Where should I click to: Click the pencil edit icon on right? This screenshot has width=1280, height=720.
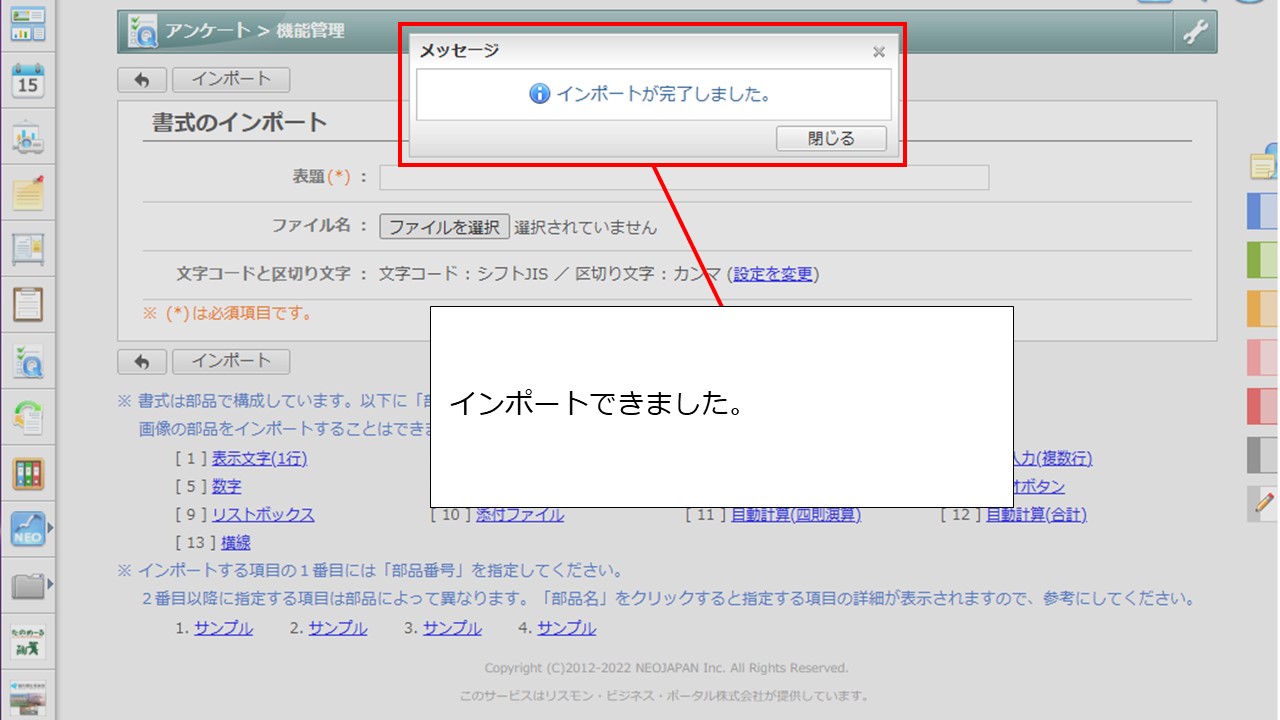[x=1265, y=503]
